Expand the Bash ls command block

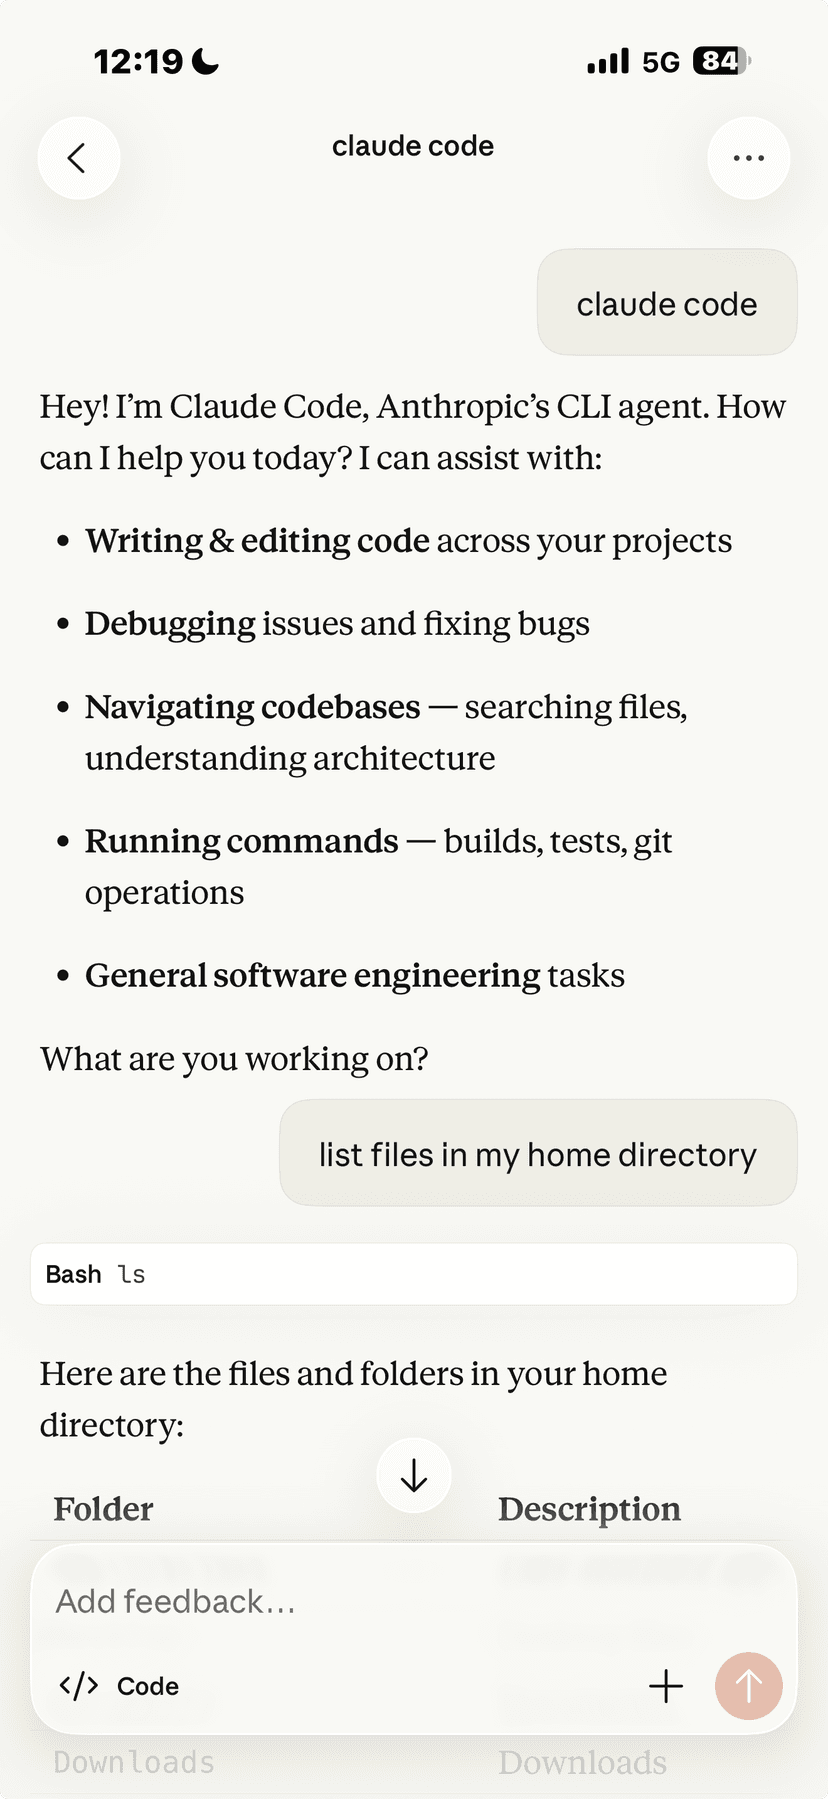tap(413, 1274)
